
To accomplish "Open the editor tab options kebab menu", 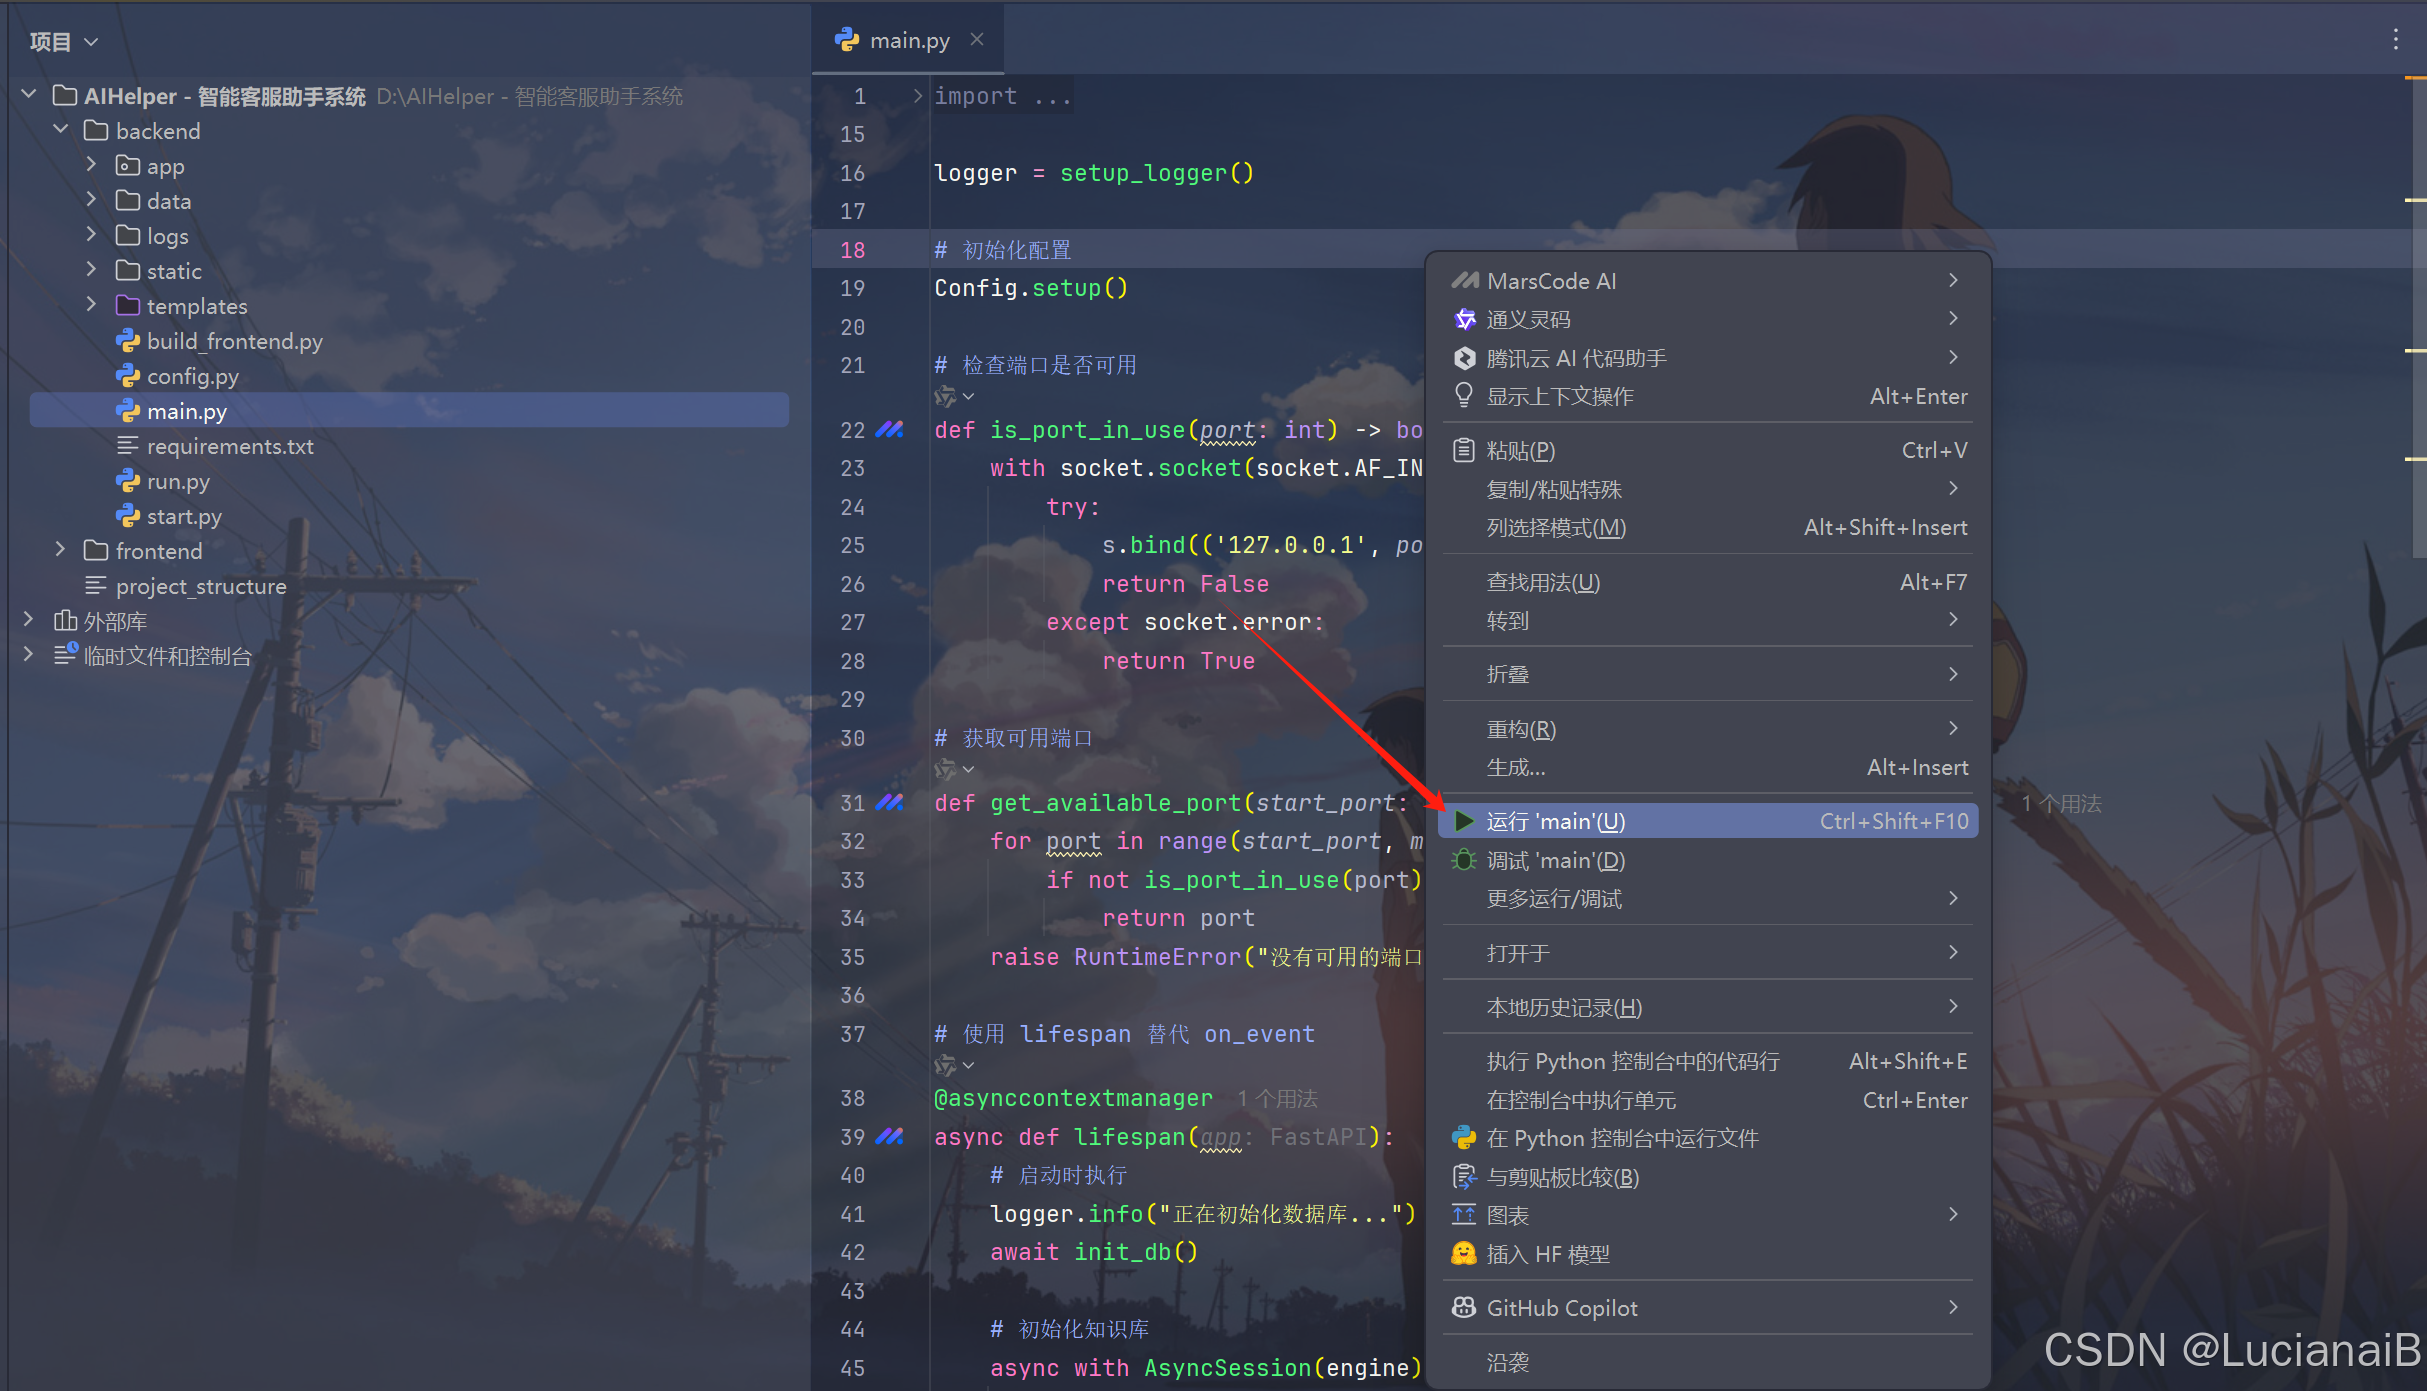I will pyautogui.click(x=2395, y=40).
